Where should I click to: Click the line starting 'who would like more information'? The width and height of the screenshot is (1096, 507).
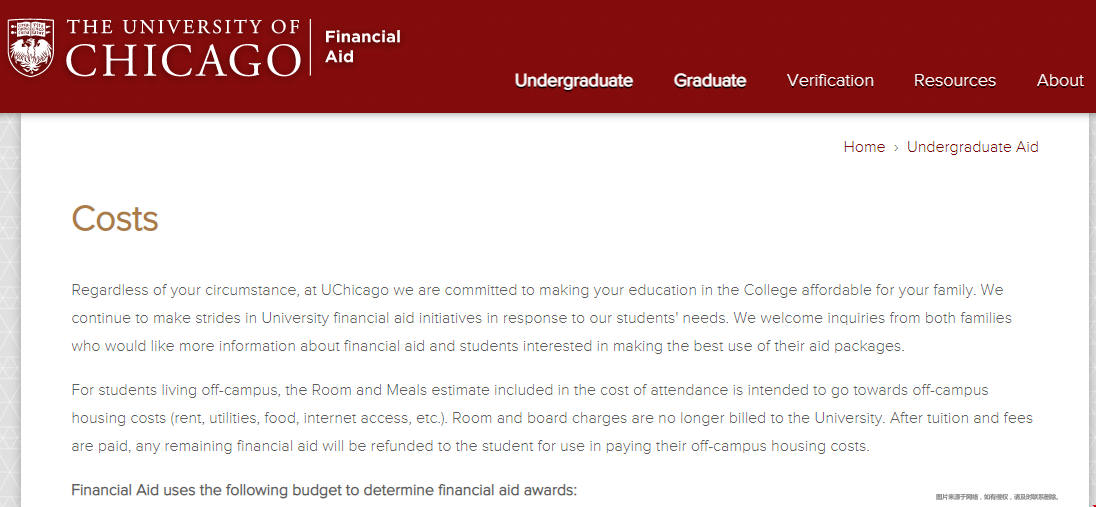click(x=488, y=347)
